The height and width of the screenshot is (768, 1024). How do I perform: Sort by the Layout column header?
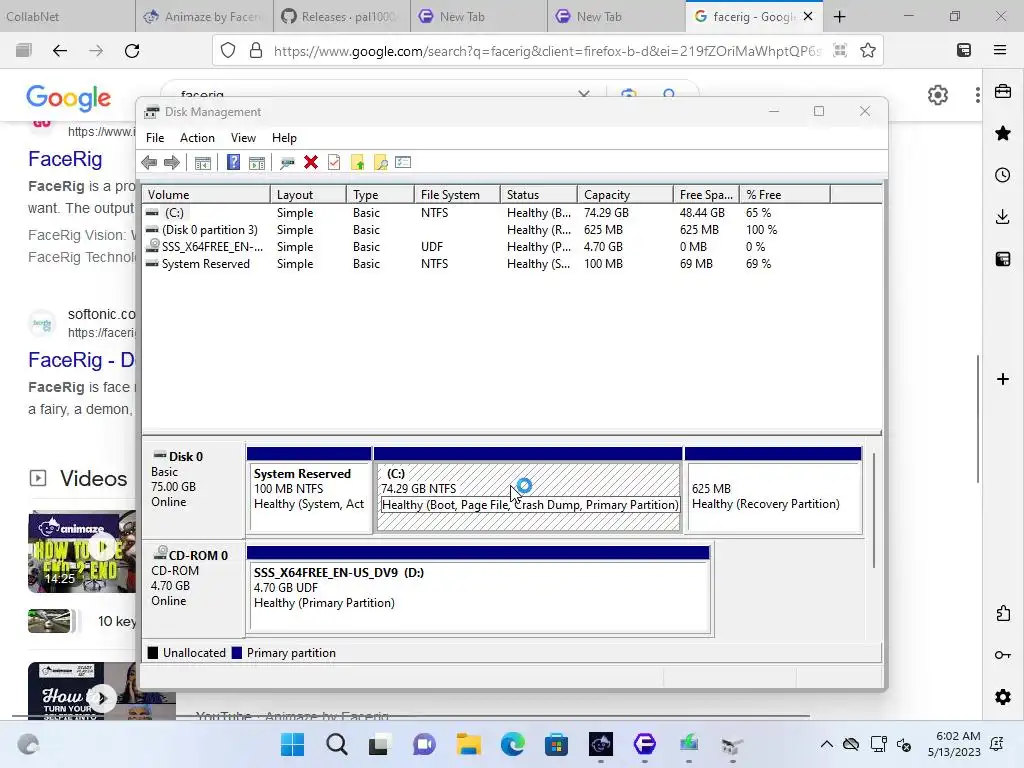tap(308, 195)
